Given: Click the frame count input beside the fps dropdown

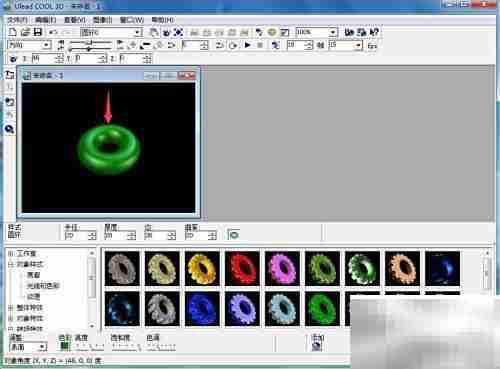Looking at the screenshot, I should [296, 45].
